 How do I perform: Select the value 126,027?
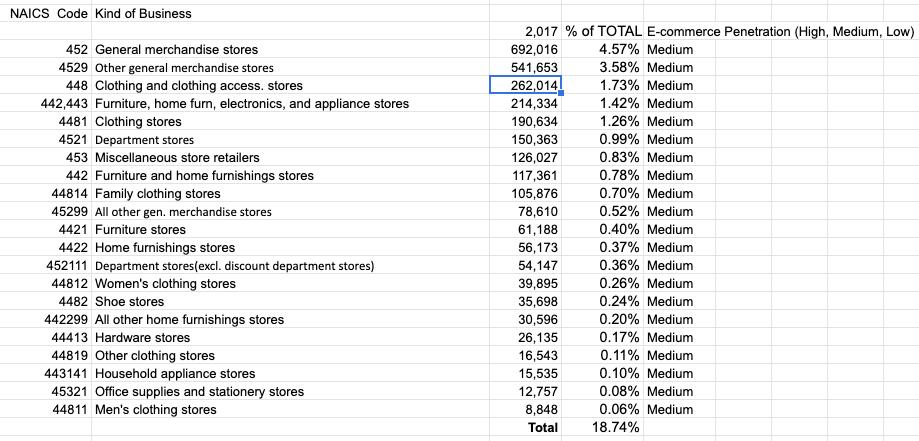[525, 157]
